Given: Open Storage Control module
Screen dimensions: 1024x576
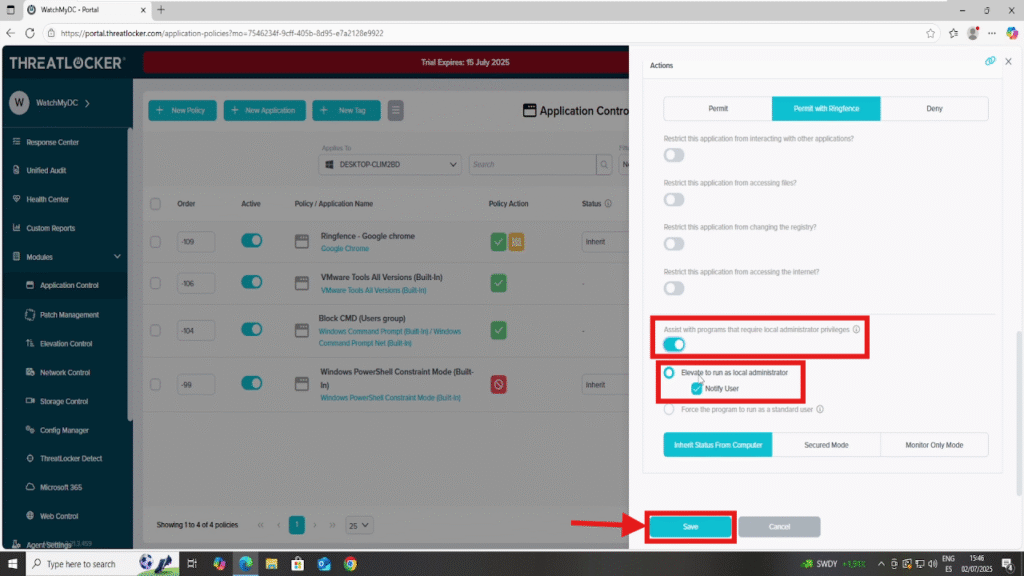Looking at the screenshot, I should [x=63, y=401].
